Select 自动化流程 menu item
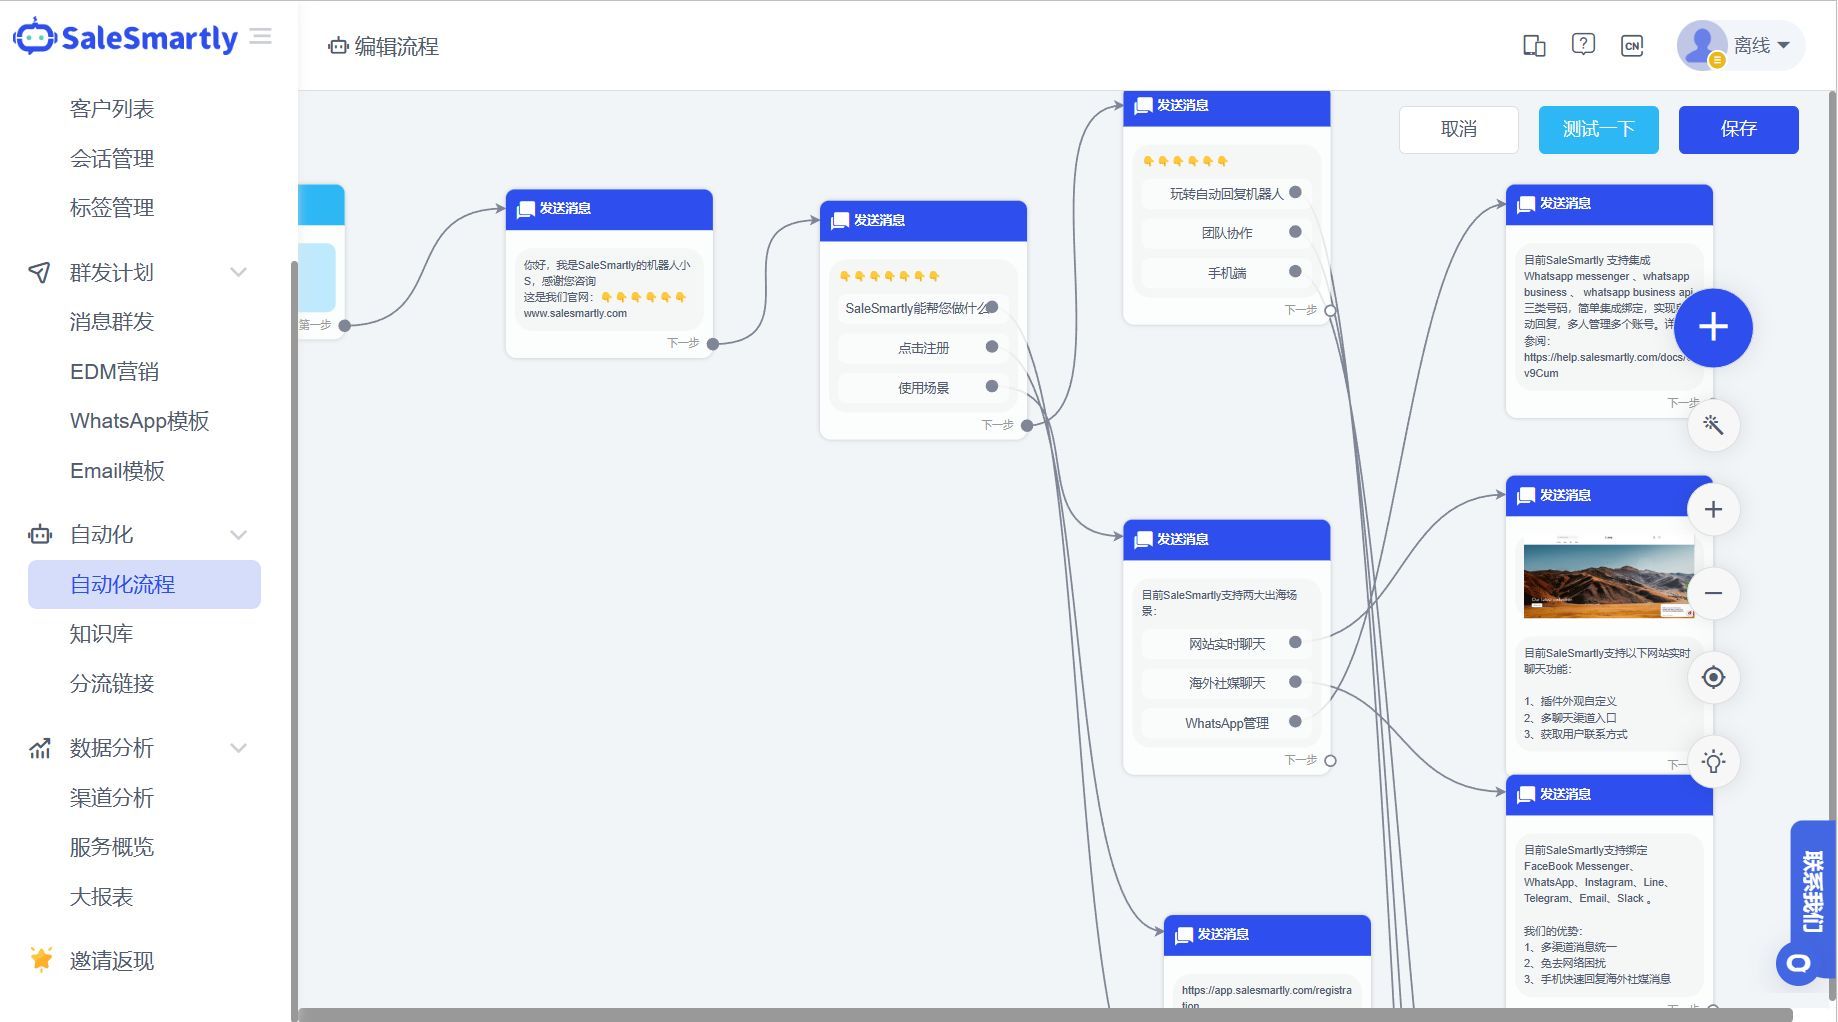1838x1022 pixels. point(144,584)
